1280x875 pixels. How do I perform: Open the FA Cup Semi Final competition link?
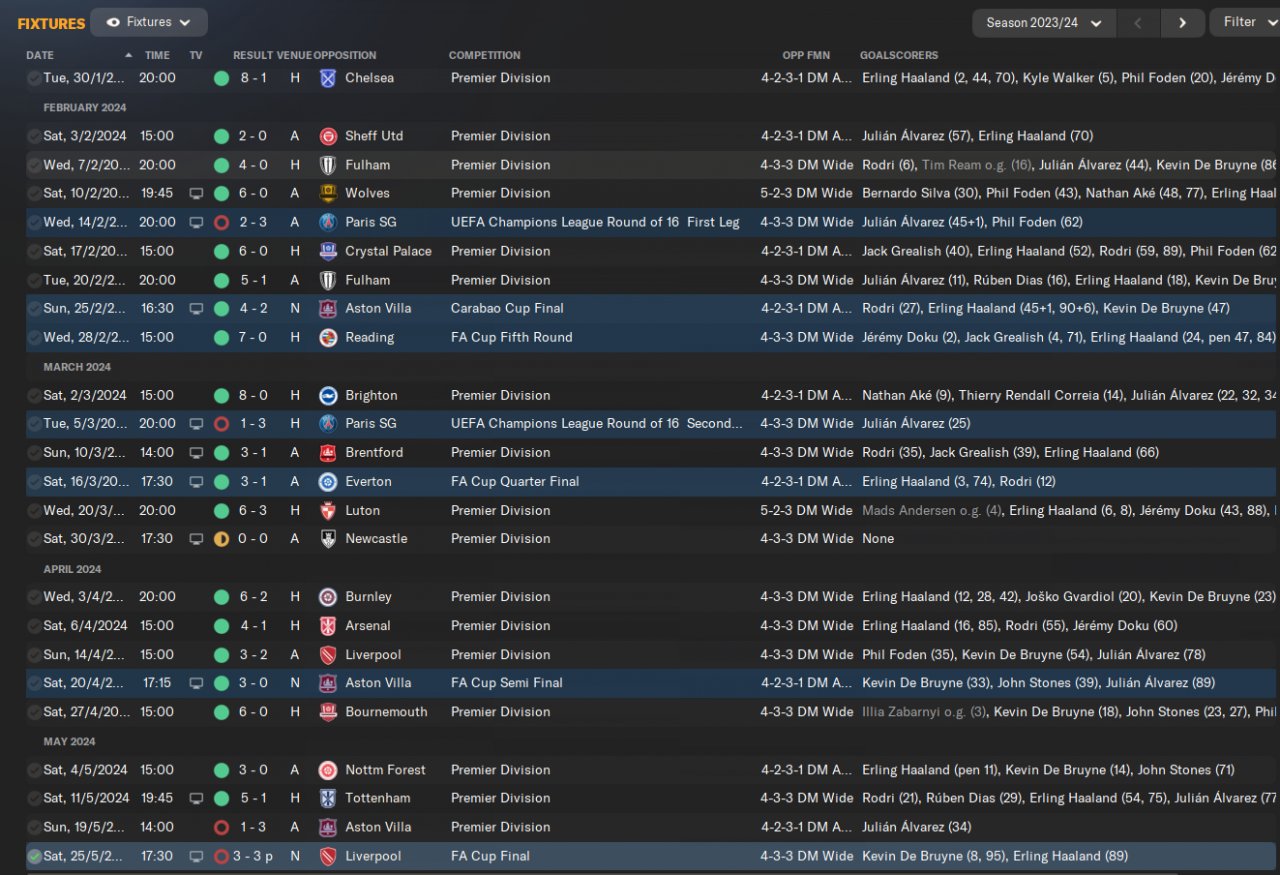coord(507,683)
